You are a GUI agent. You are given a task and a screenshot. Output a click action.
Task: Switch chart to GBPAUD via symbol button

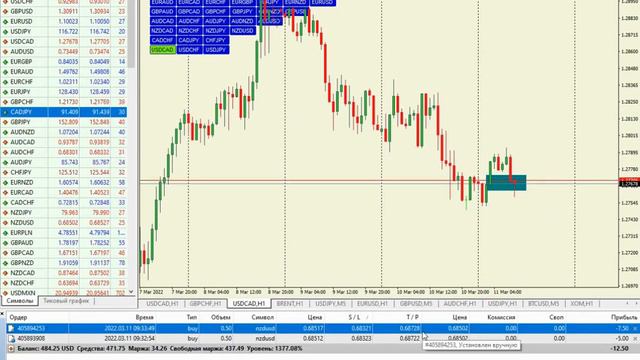point(162,11)
